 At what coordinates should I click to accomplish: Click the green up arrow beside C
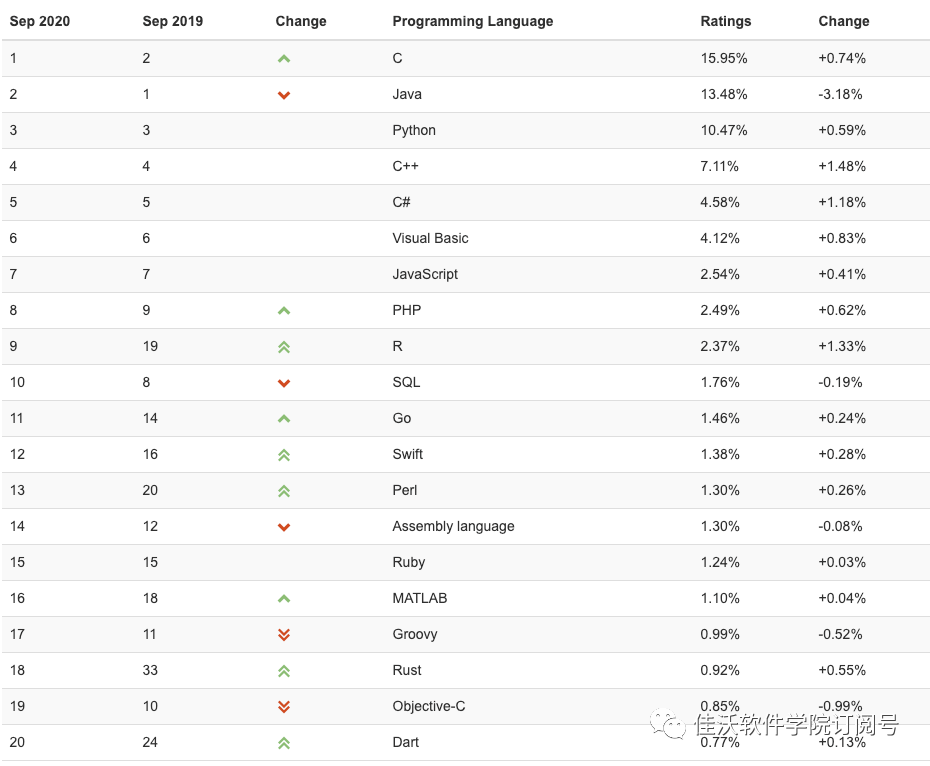(284, 59)
